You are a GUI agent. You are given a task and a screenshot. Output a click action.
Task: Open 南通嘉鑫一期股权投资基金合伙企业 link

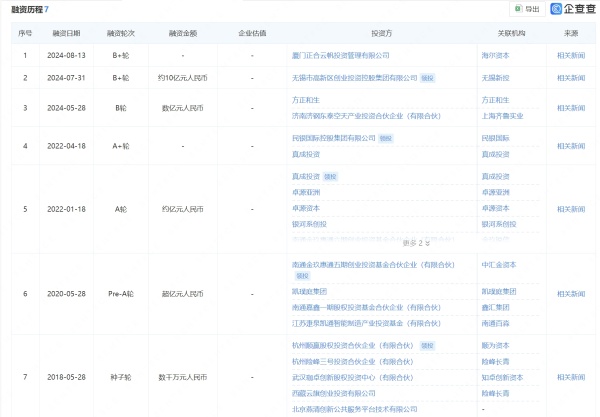tap(366, 308)
